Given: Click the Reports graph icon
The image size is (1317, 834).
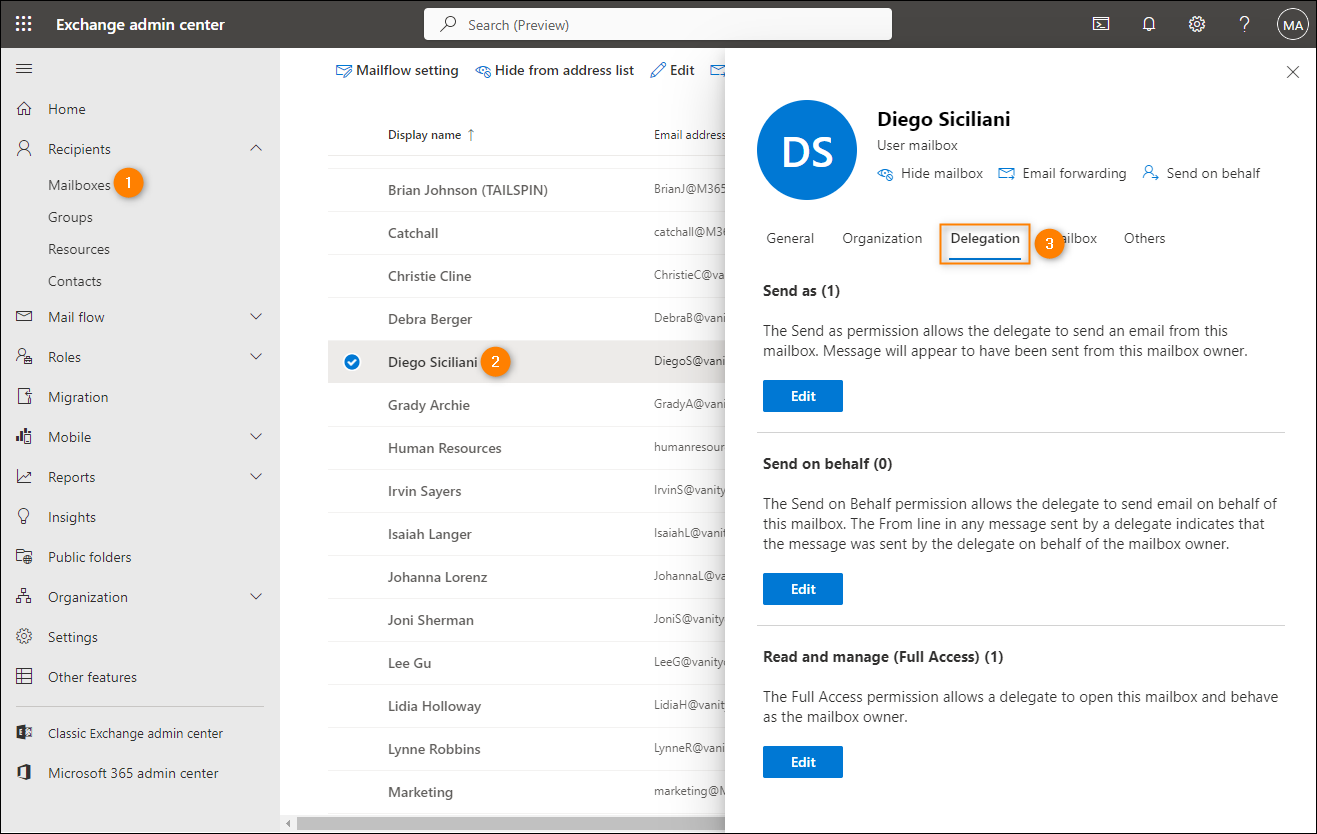Looking at the screenshot, I should [25, 477].
